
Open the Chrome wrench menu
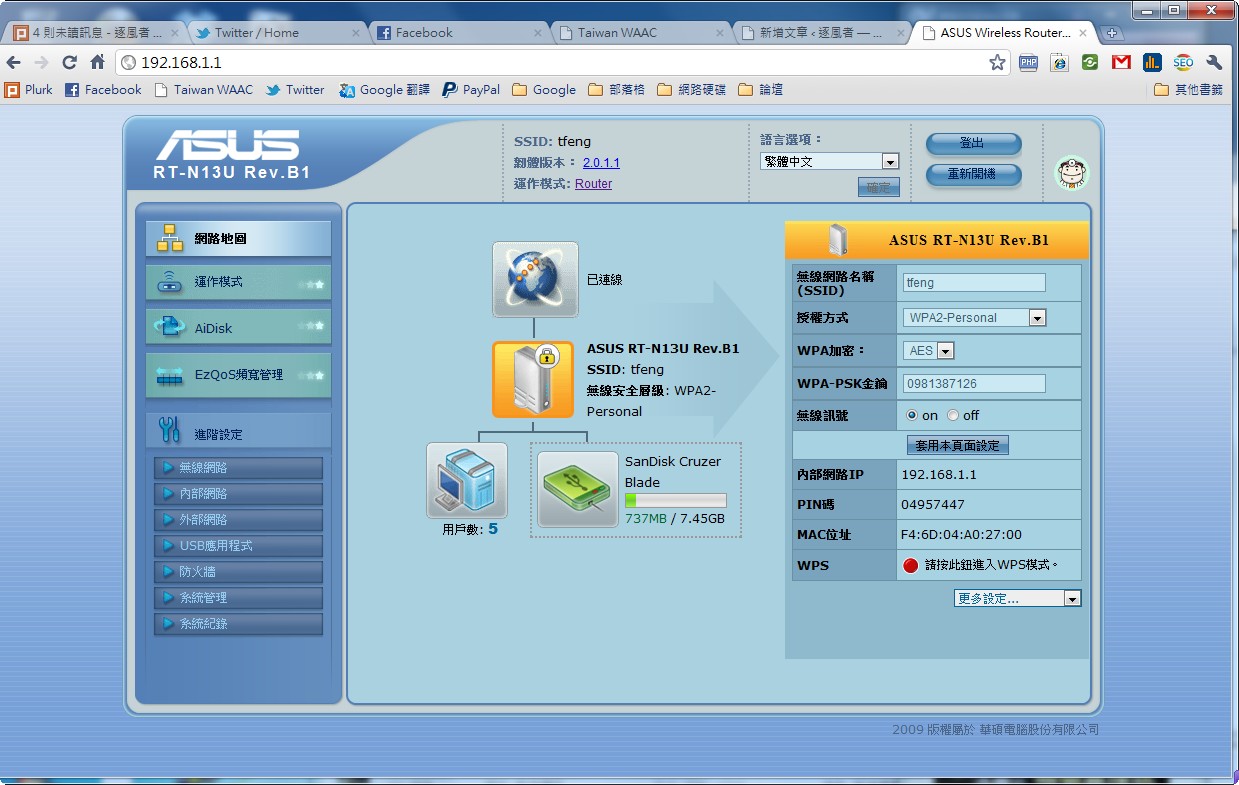tap(1215, 62)
